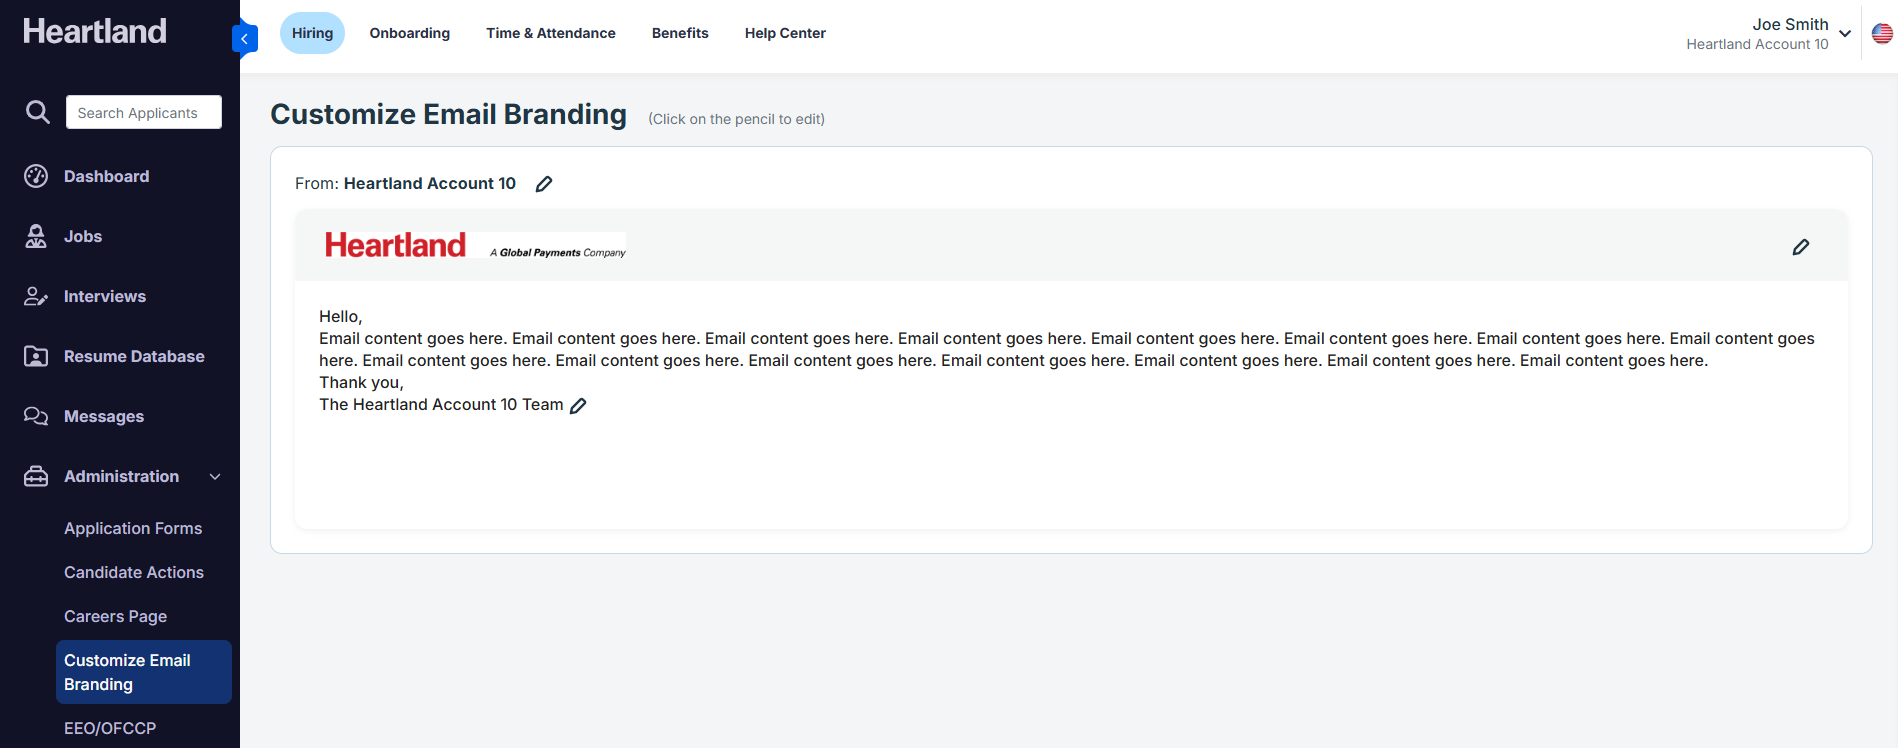Open the Help Center tab
1898x748 pixels.
pyautogui.click(x=785, y=33)
